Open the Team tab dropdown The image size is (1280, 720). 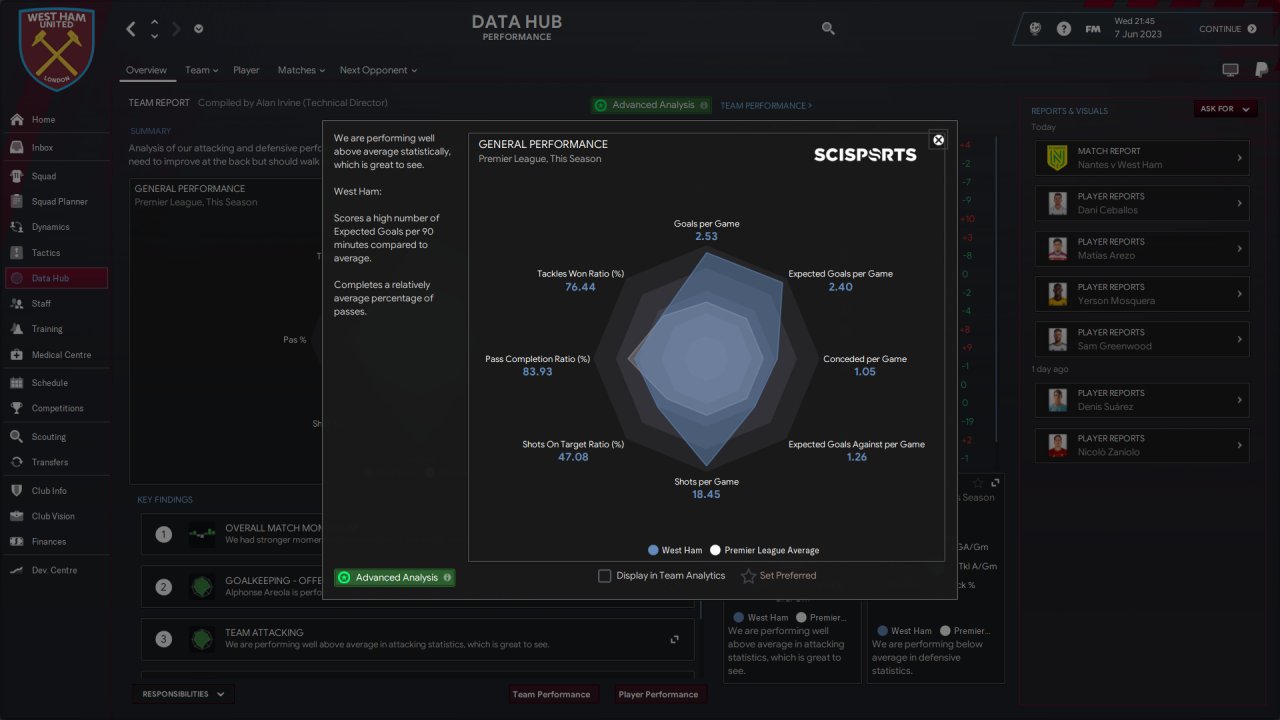(201, 70)
